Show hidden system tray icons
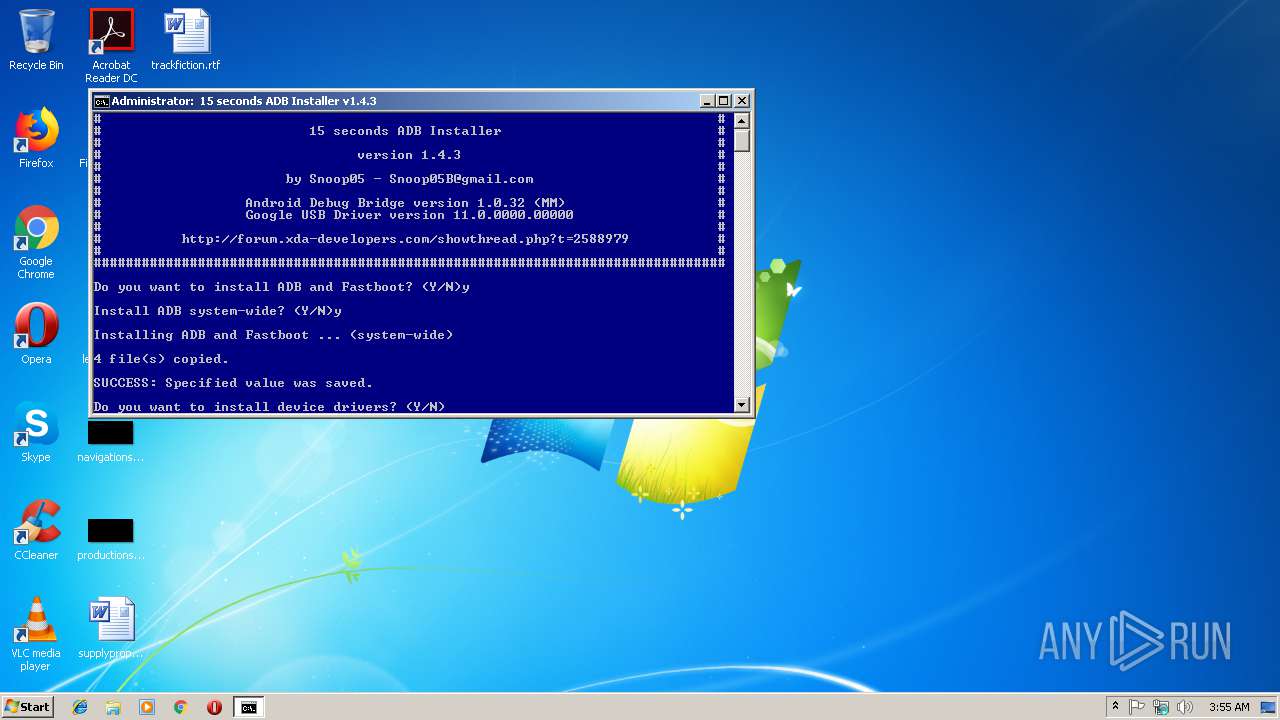Screen dimensions: 1280x720 (1115, 707)
